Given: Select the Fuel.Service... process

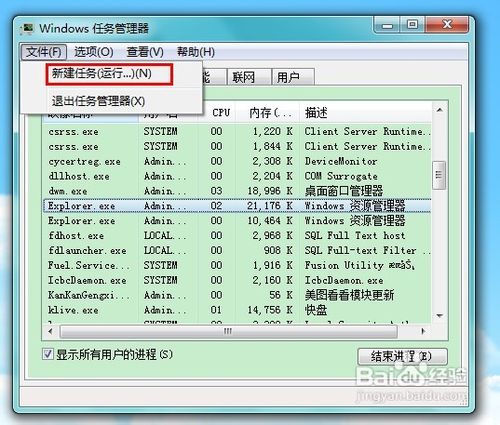Looking at the screenshot, I should 237,265.
